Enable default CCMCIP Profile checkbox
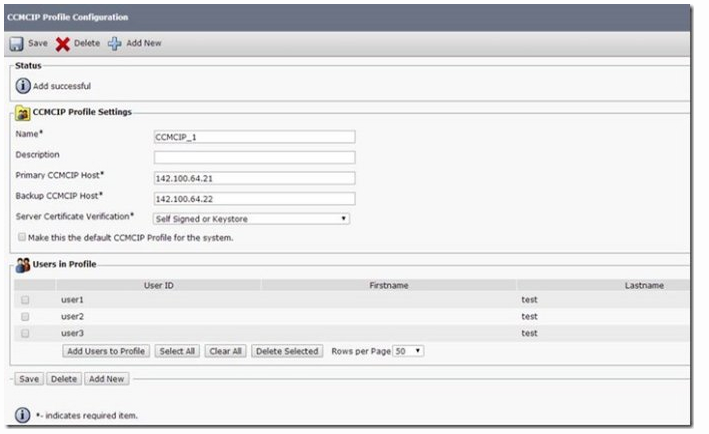This screenshot has width=709, height=434. [22, 237]
